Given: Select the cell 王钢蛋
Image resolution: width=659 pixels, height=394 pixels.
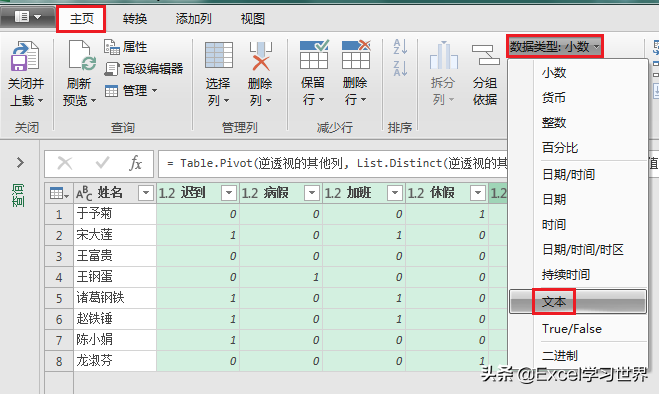Looking at the screenshot, I should coord(115,277).
